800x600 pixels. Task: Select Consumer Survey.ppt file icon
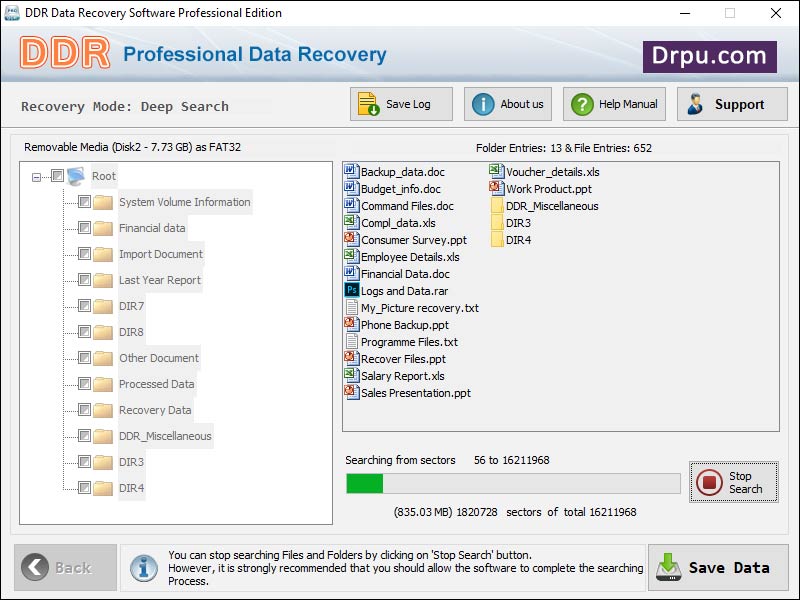click(x=352, y=239)
